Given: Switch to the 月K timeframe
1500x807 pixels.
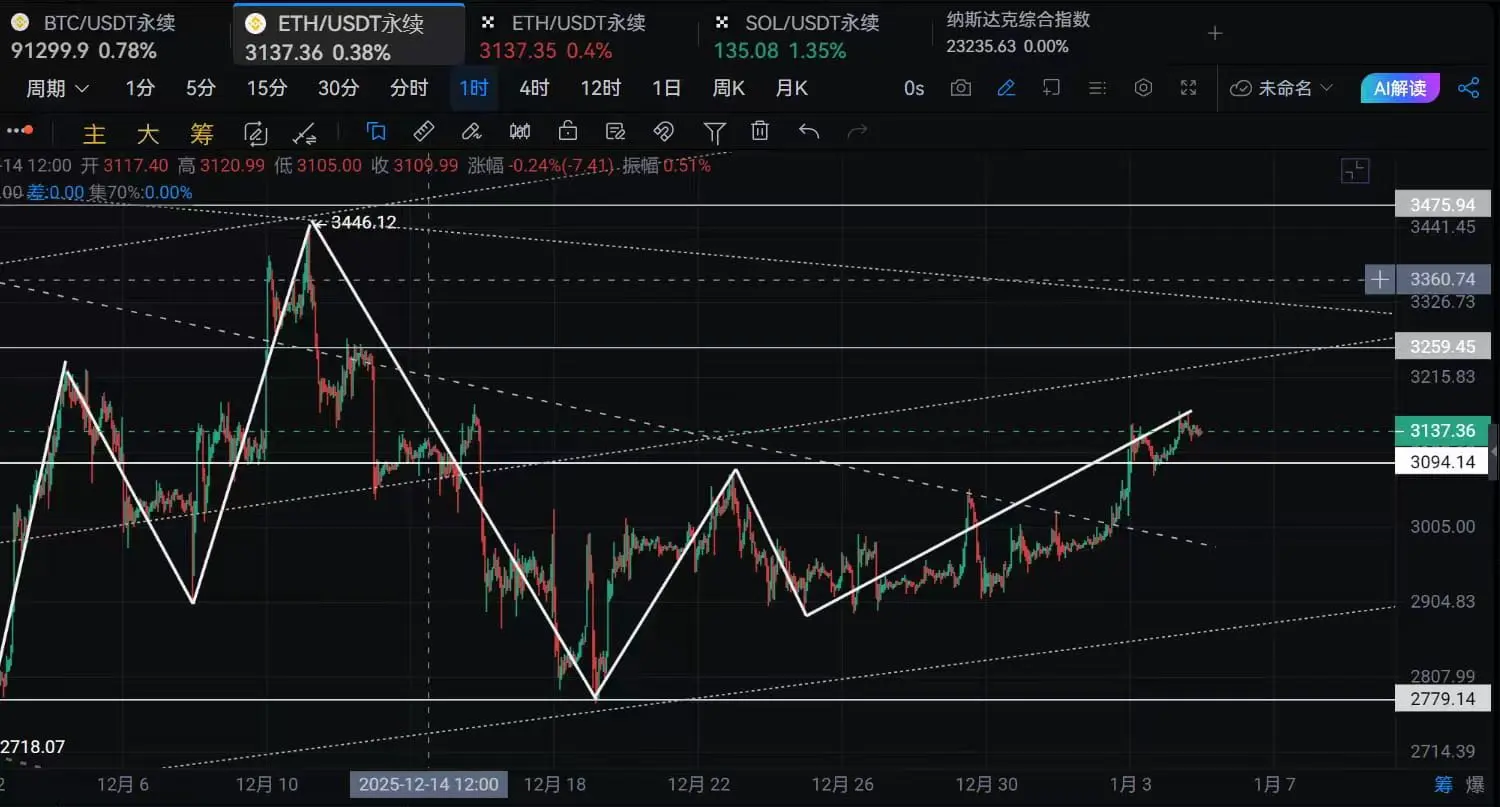Looking at the screenshot, I should (792, 88).
